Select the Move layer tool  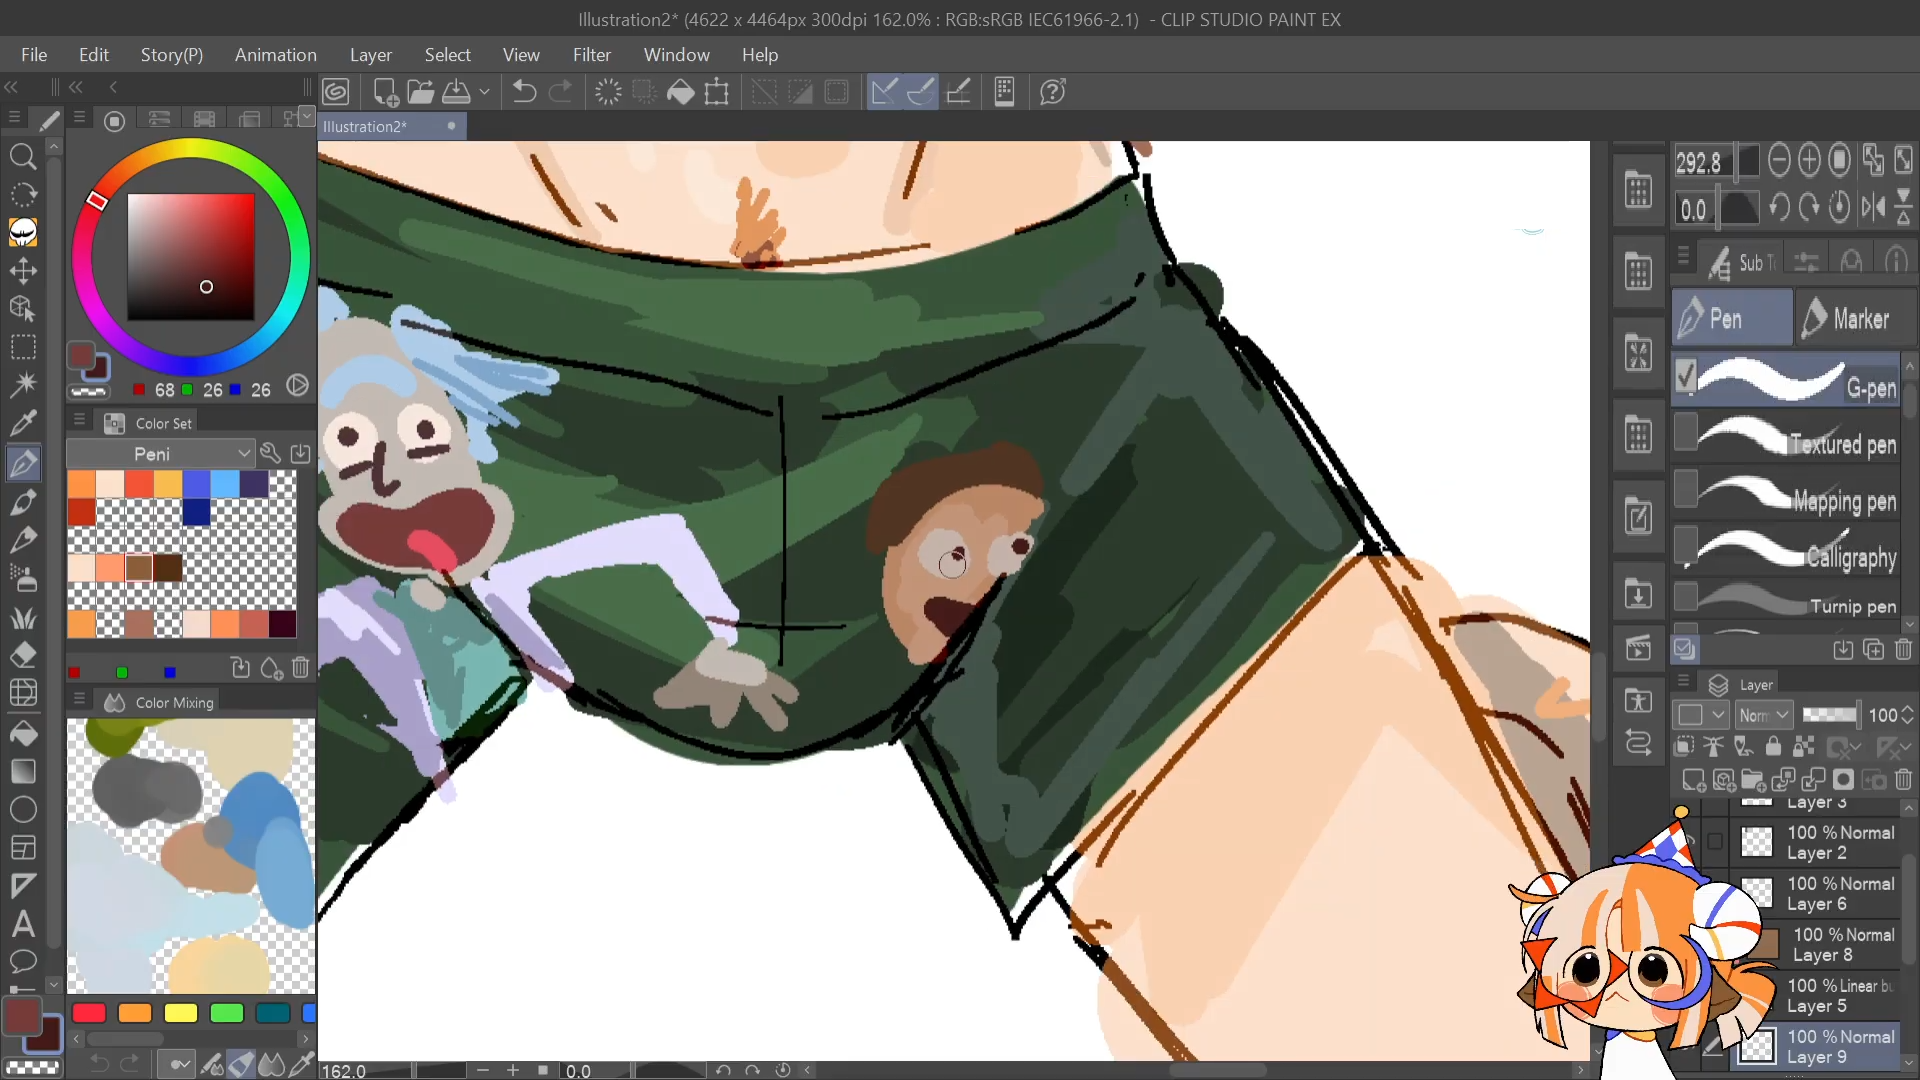click(x=23, y=270)
